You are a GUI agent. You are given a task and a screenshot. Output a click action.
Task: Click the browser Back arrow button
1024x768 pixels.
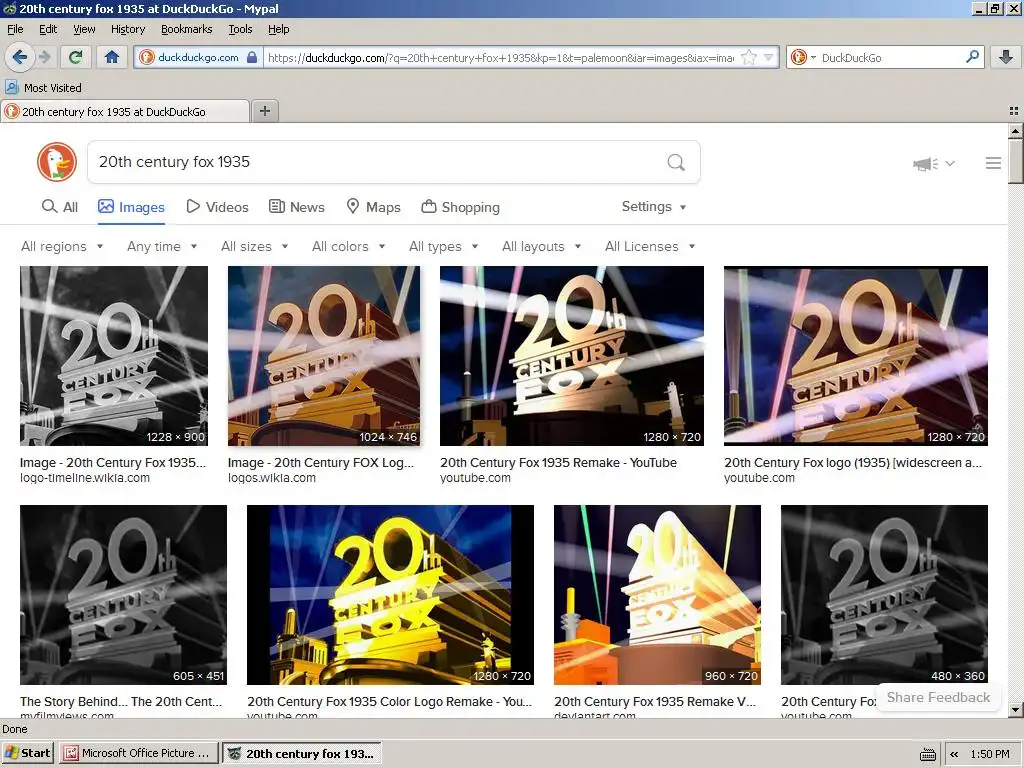(x=20, y=57)
